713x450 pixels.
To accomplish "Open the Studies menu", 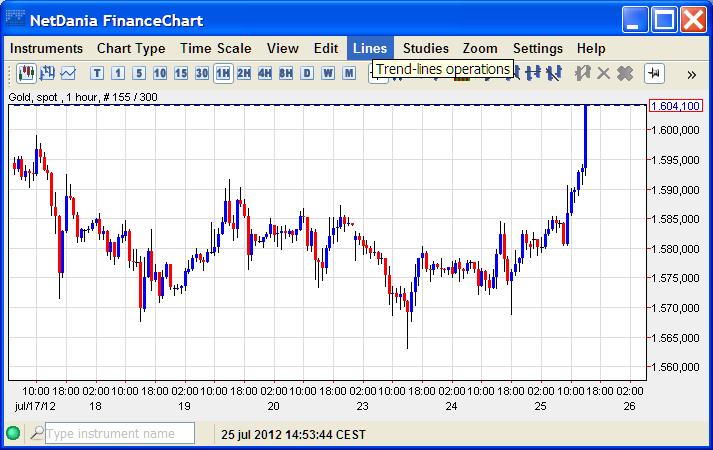I will tap(426, 48).
